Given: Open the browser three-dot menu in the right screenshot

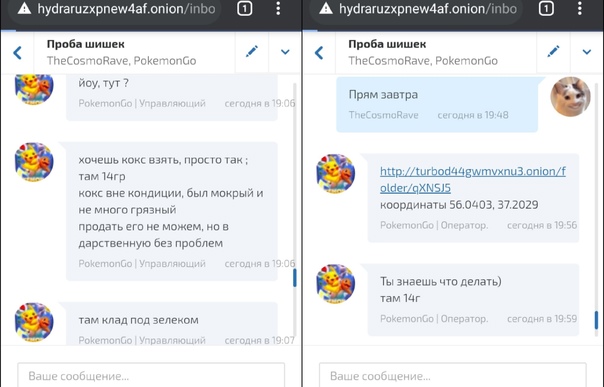Looking at the screenshot, I should [580, 8].
